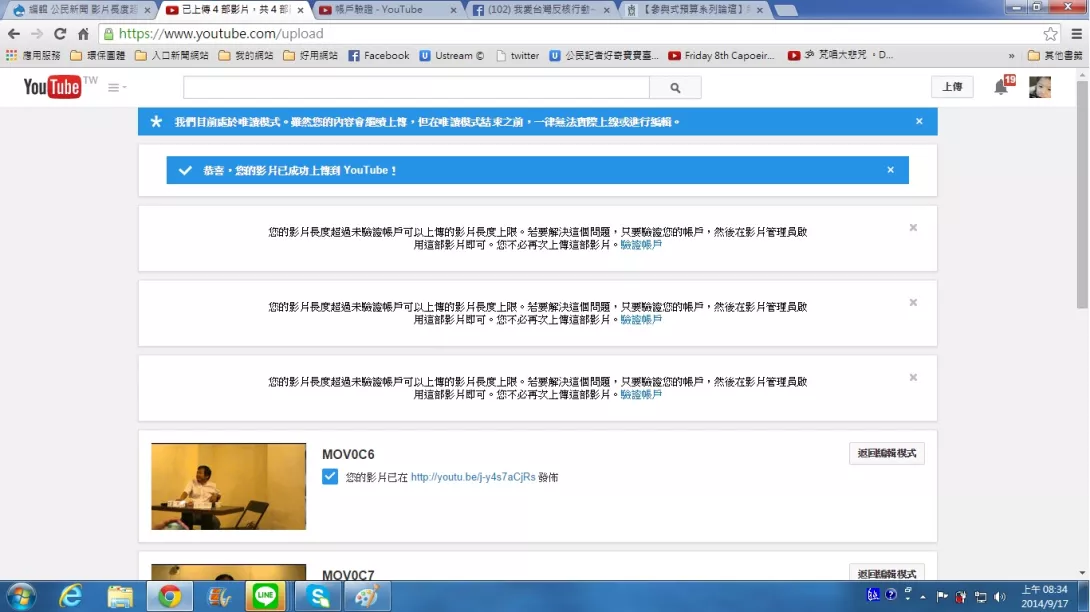
Task: Open Skype from the taskbar
Action: point(318,597)
